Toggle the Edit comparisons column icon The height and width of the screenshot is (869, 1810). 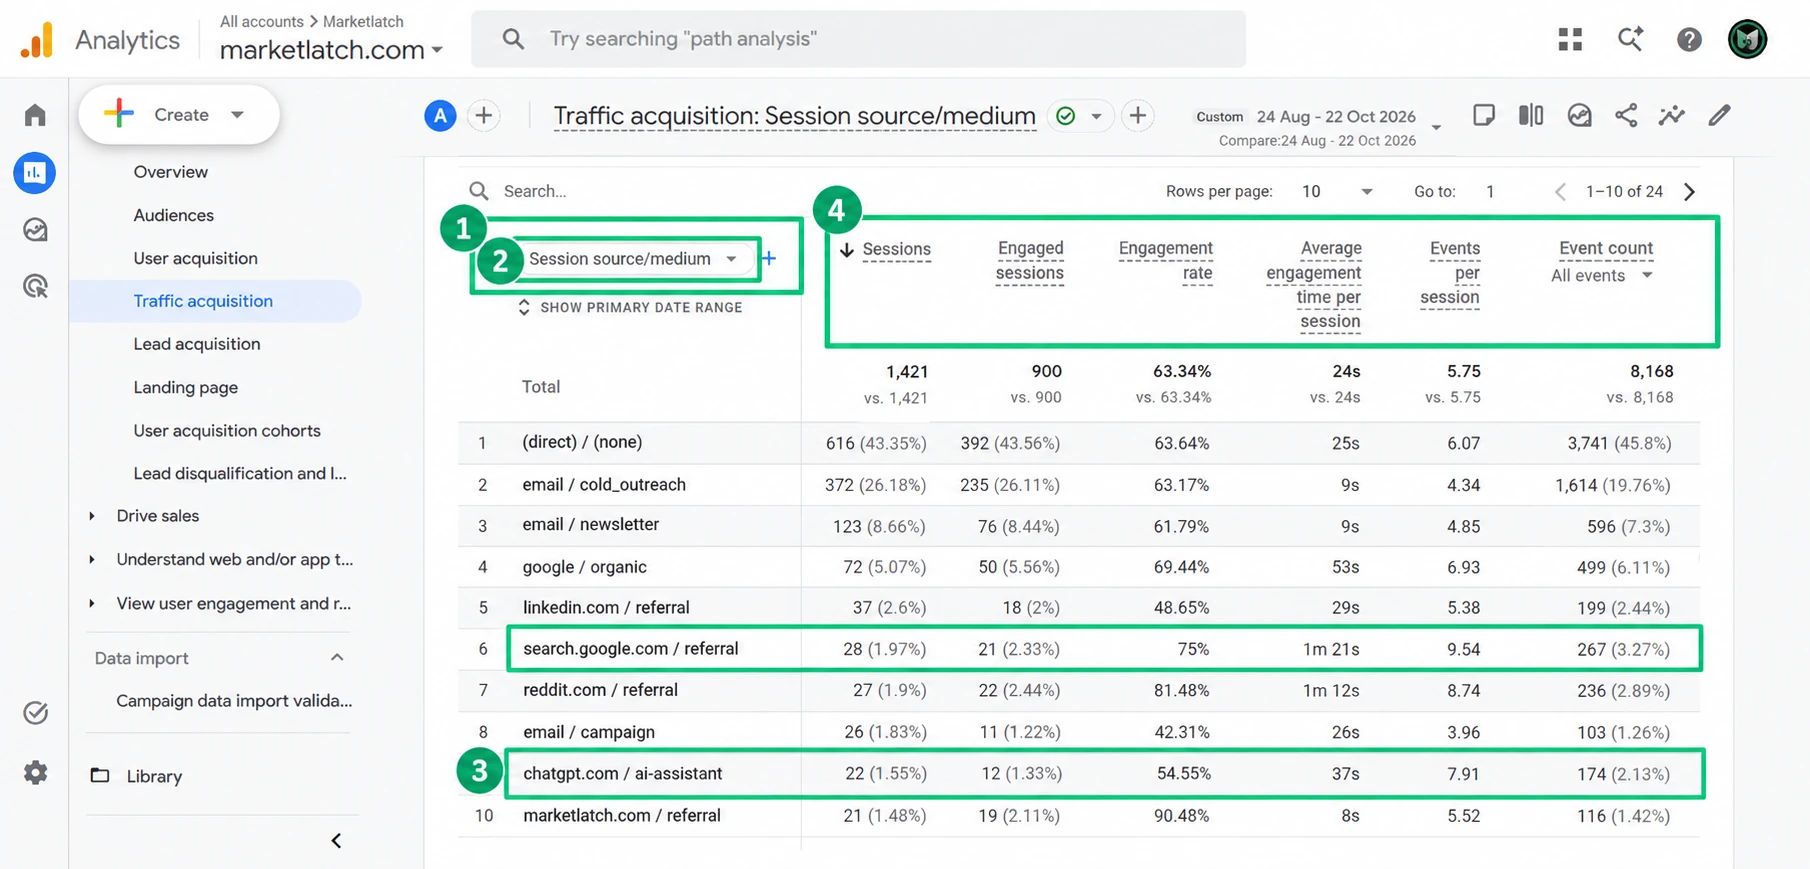tap(1530, 115)
